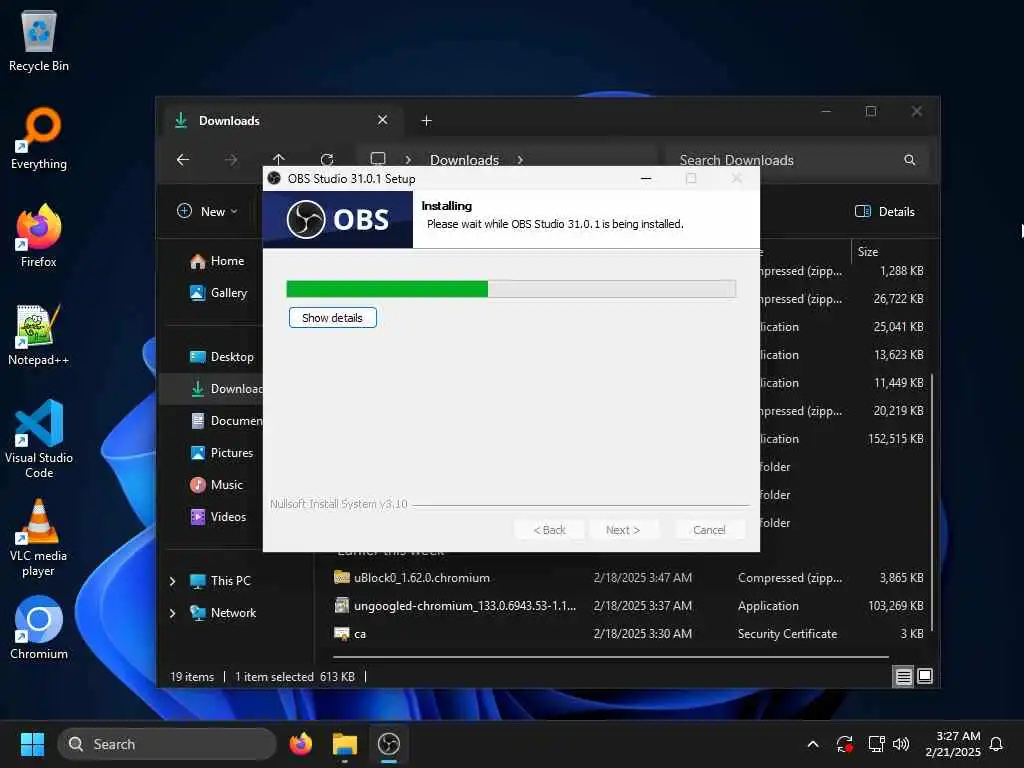Click the Search Downloads field
1024x768 pixels.
(797, 160)
